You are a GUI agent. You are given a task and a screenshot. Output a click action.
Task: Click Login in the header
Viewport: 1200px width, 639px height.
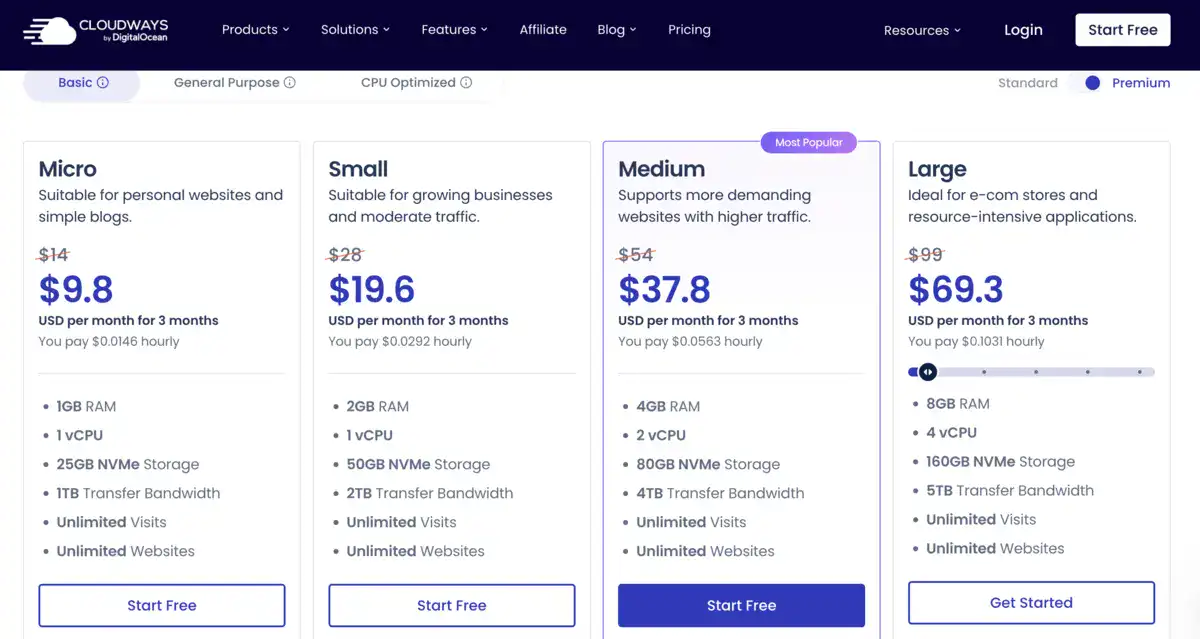(x=1023, y=30)
